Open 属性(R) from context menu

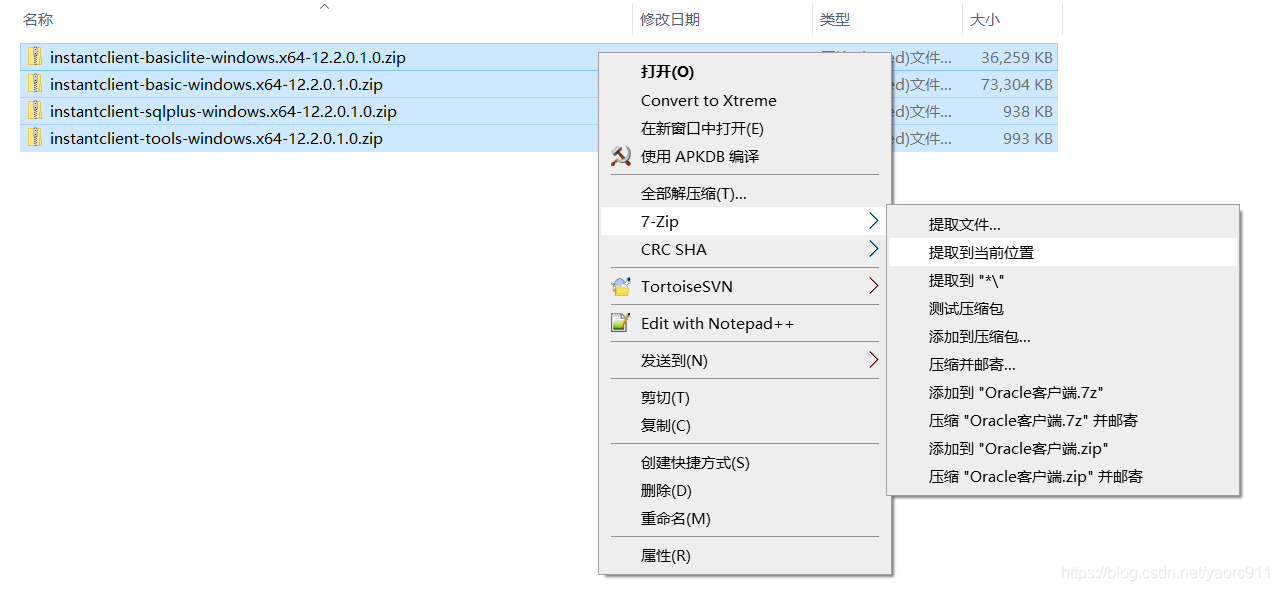pos(665,556)
